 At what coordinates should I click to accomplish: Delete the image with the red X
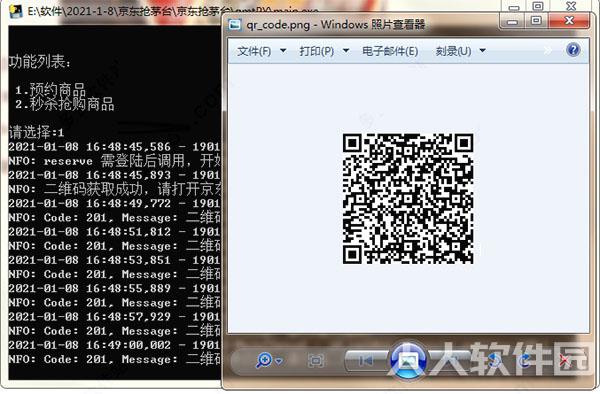pos(566,361)
